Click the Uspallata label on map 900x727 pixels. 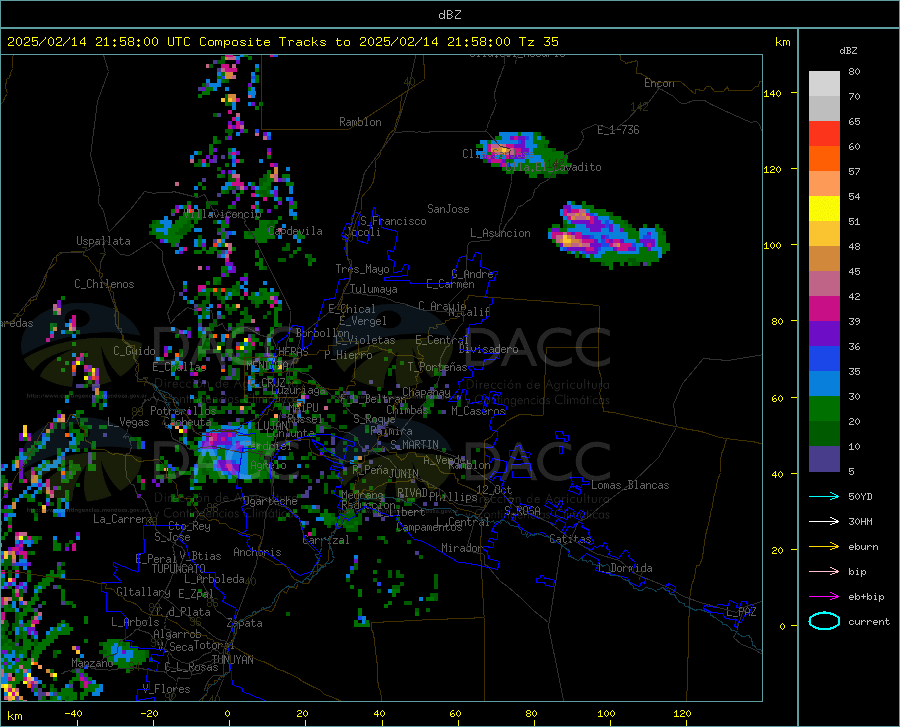pos(103,241)
